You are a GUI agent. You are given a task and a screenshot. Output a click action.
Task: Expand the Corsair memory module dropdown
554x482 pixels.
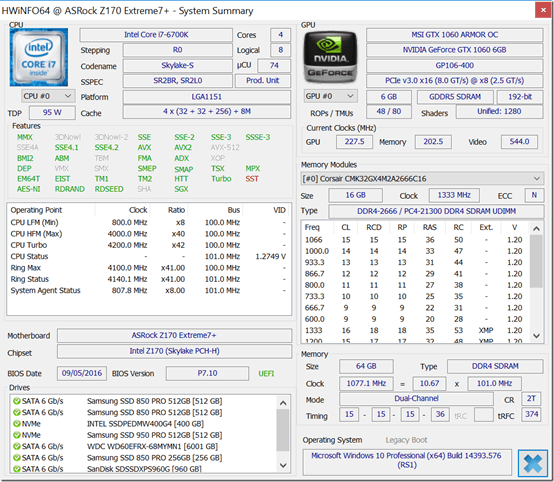click(422, 179)
